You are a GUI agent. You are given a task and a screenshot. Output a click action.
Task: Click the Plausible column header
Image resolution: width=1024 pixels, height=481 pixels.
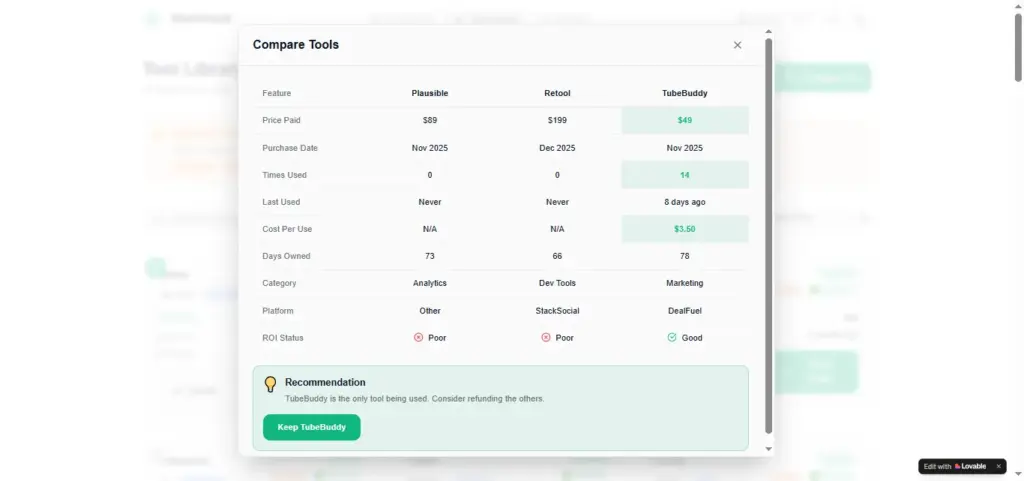[x=430, y=93]
